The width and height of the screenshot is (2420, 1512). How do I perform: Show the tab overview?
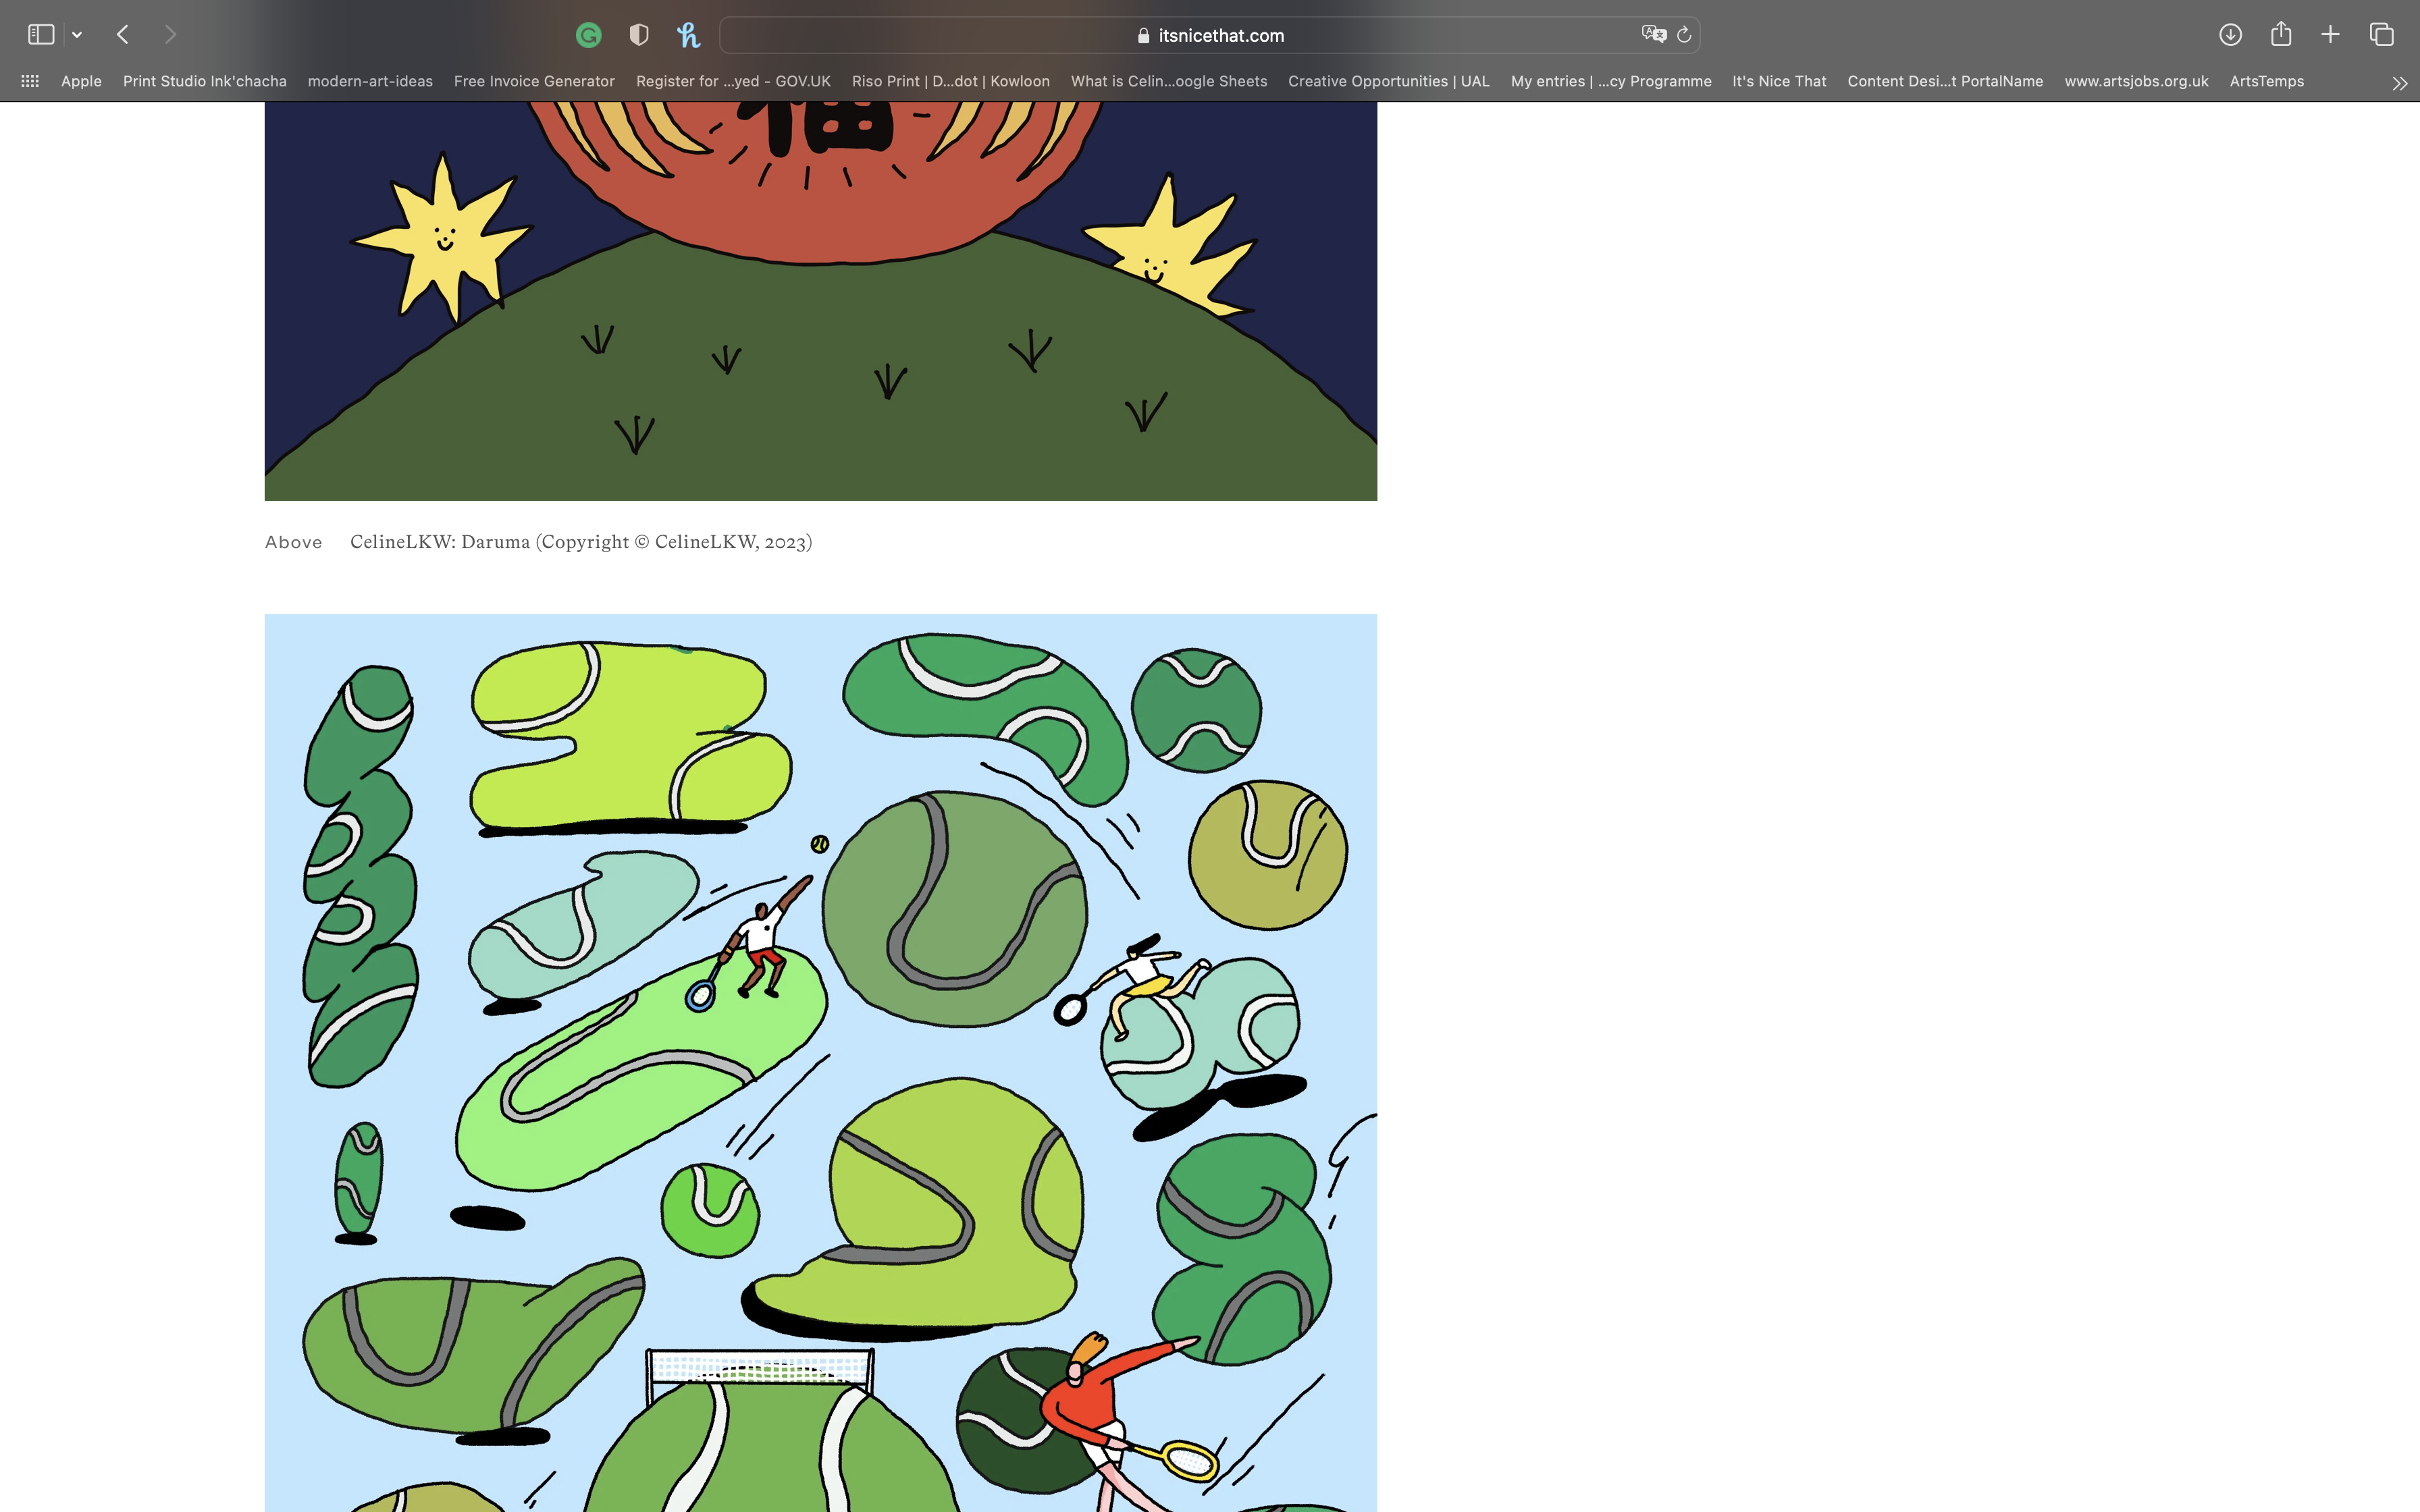click(x=2381, y=35)
